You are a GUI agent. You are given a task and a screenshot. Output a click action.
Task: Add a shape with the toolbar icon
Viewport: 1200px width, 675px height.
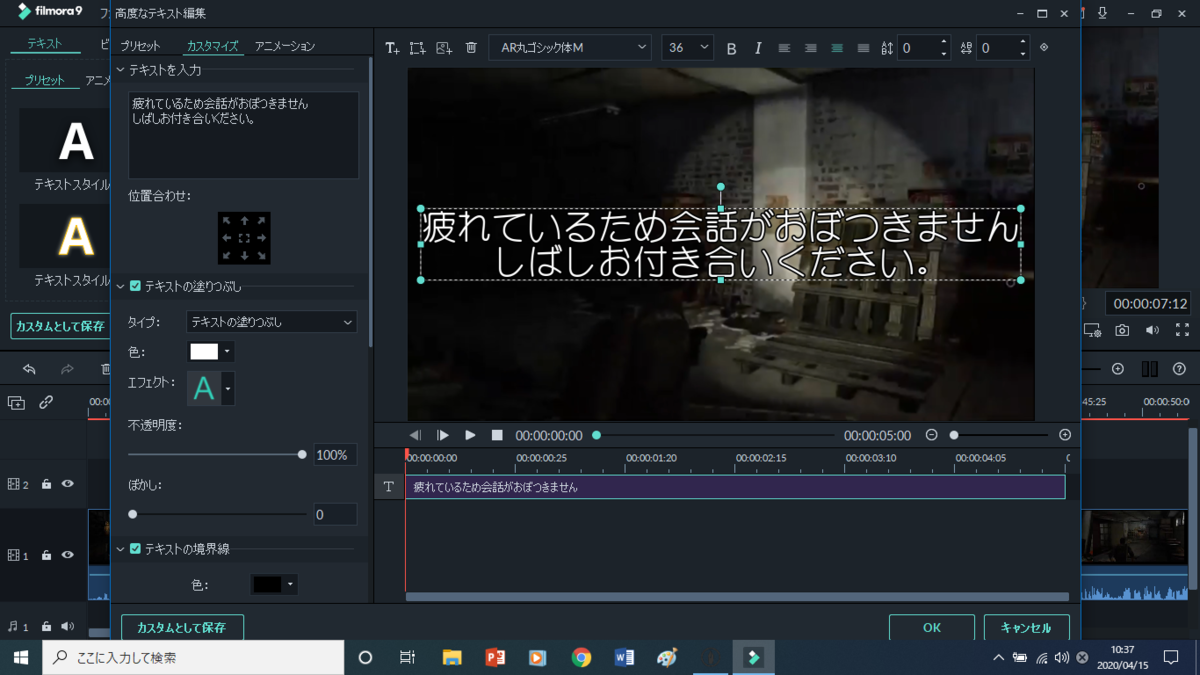coord(418,48)
